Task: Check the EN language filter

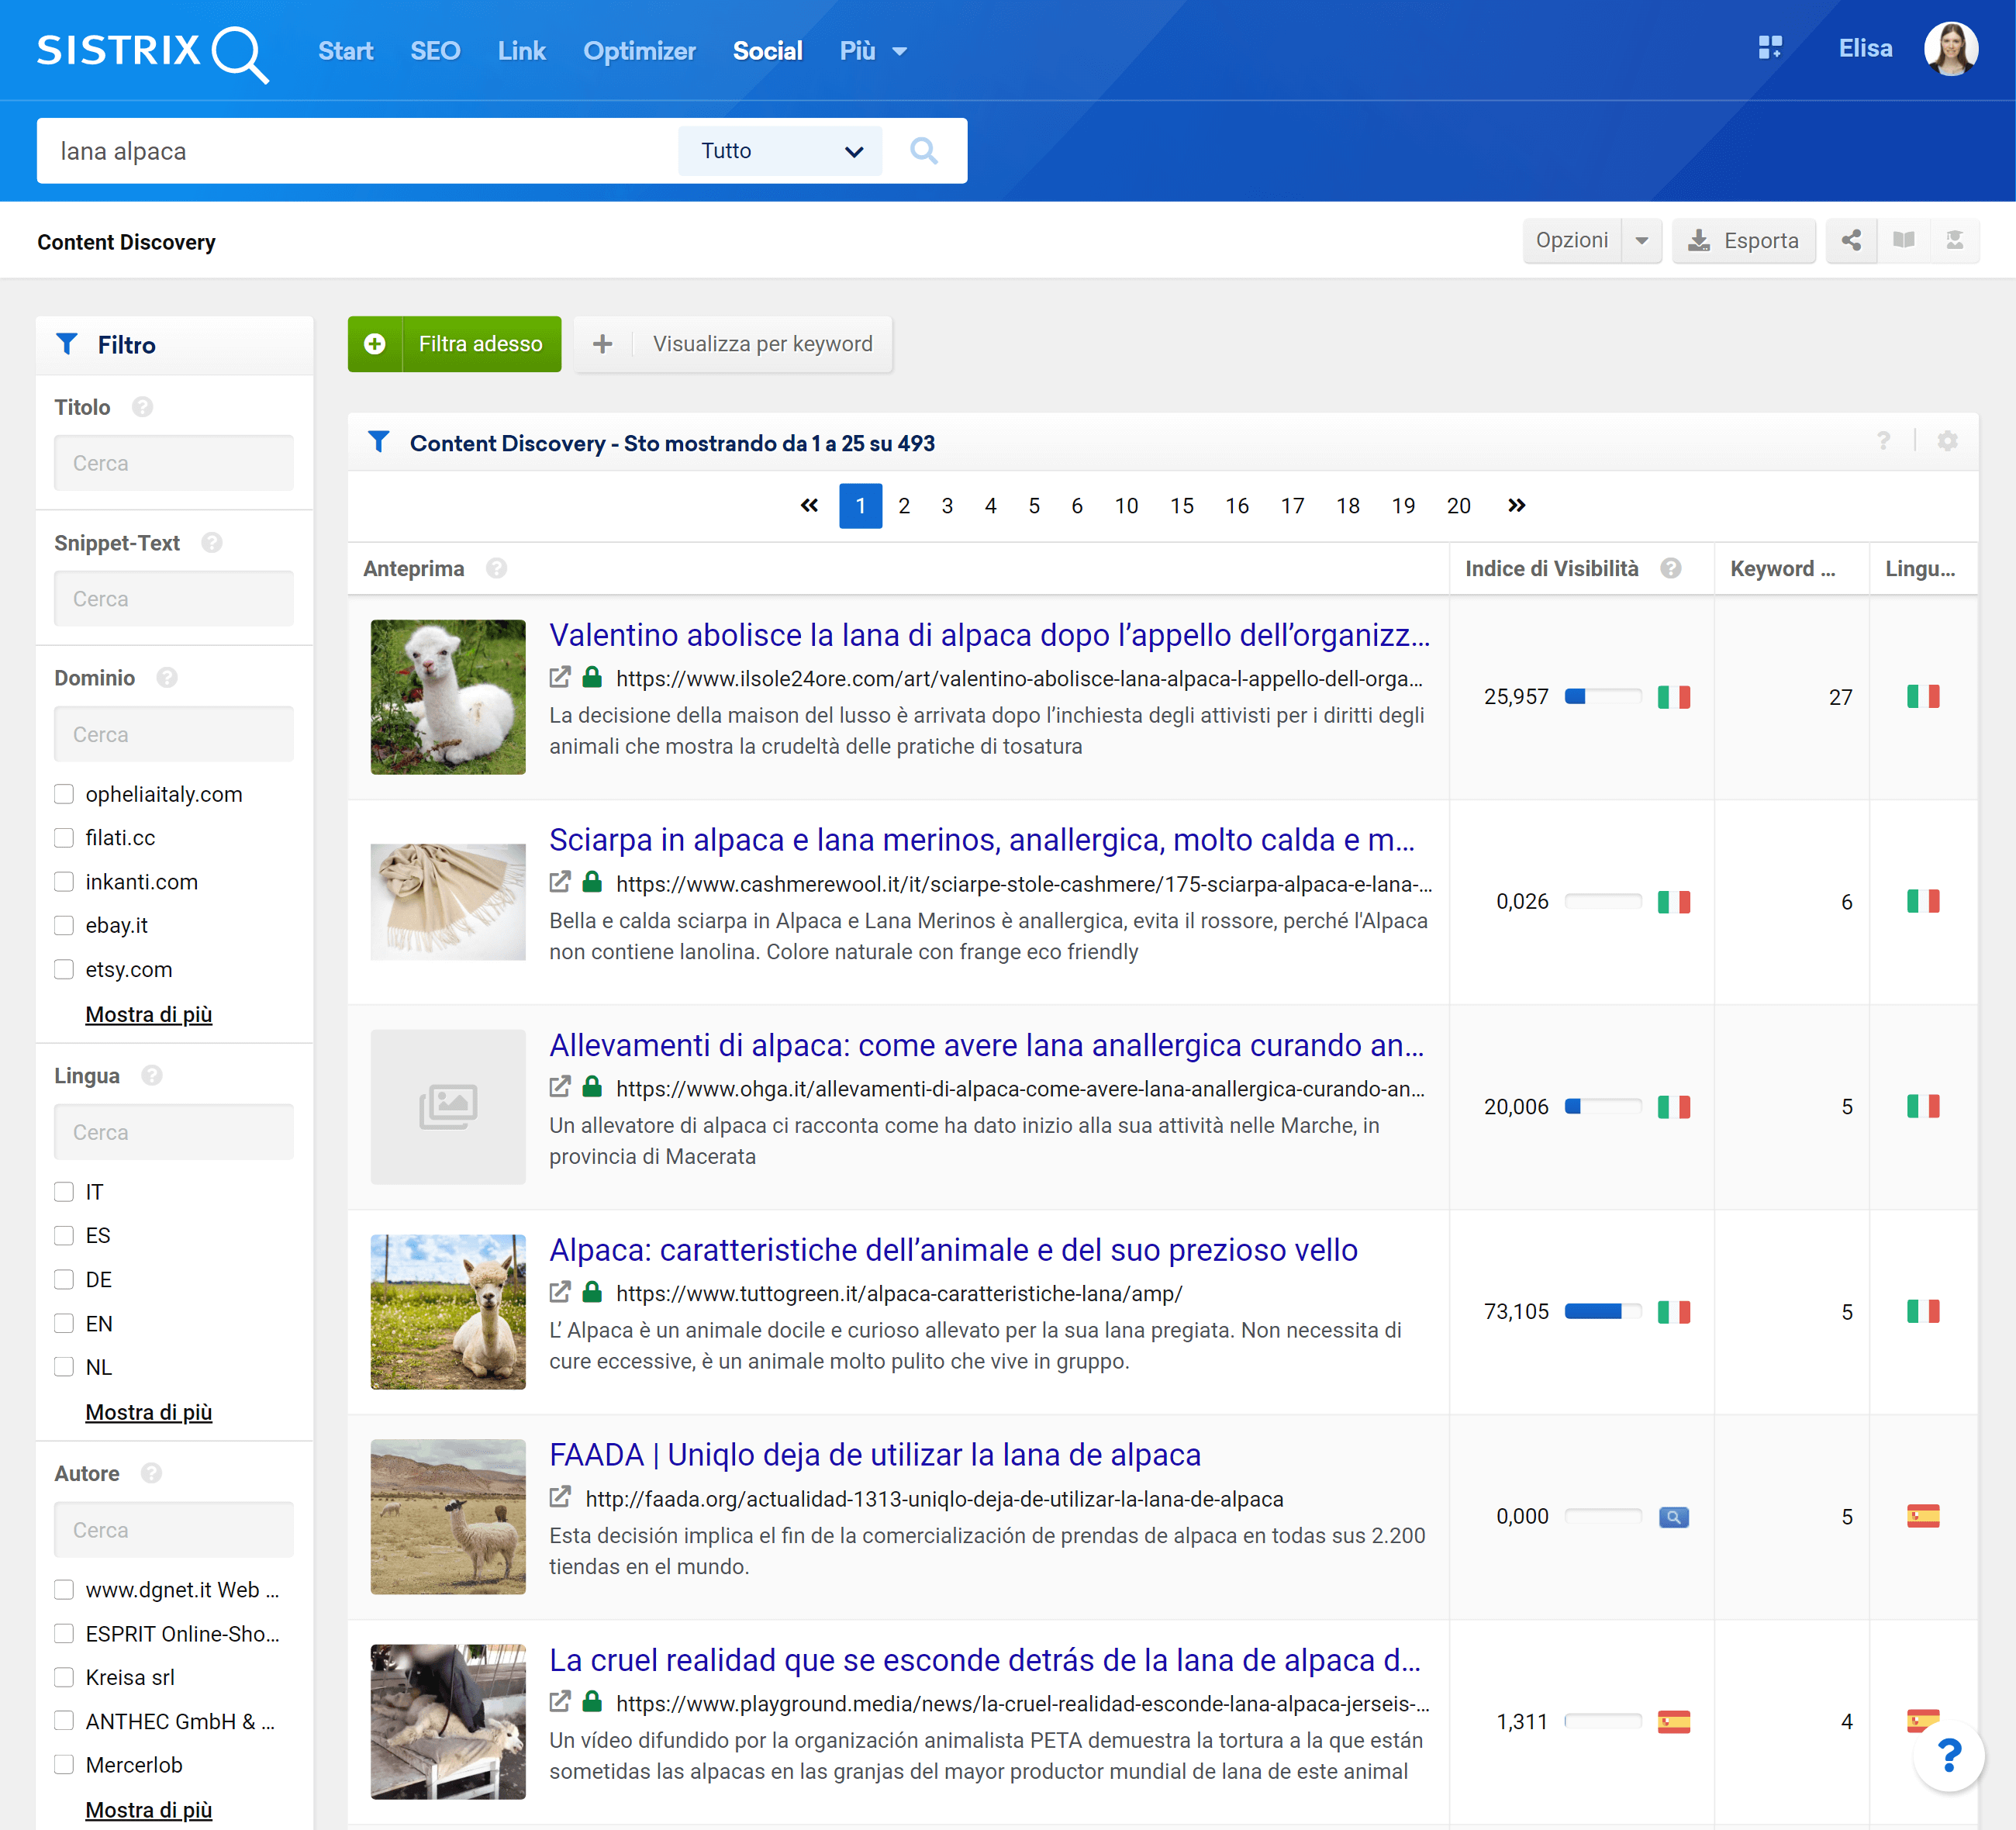Action: tap(64, 1324)
